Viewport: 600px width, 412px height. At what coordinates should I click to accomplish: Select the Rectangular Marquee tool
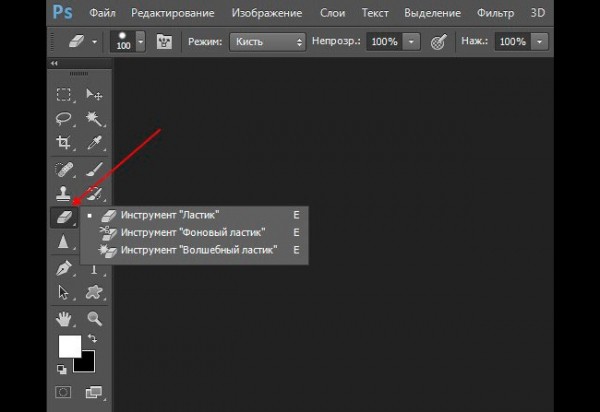click(x=64, y=95)
